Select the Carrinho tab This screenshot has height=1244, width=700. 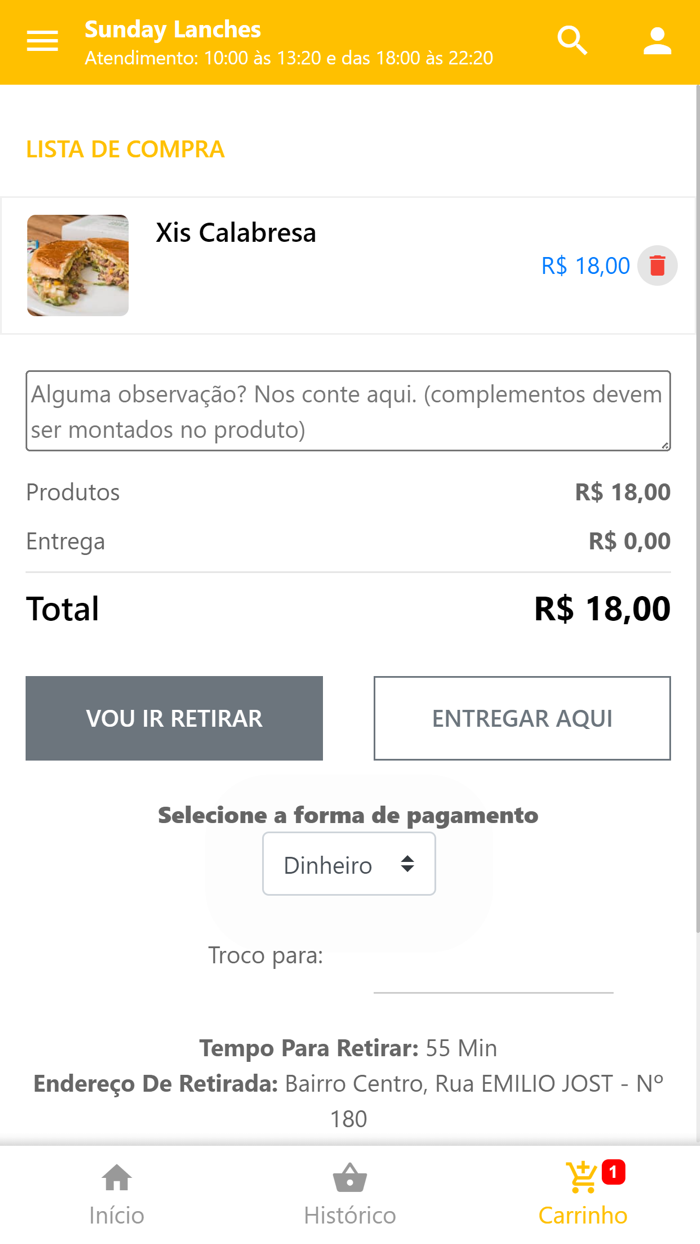pos(583,1193)
